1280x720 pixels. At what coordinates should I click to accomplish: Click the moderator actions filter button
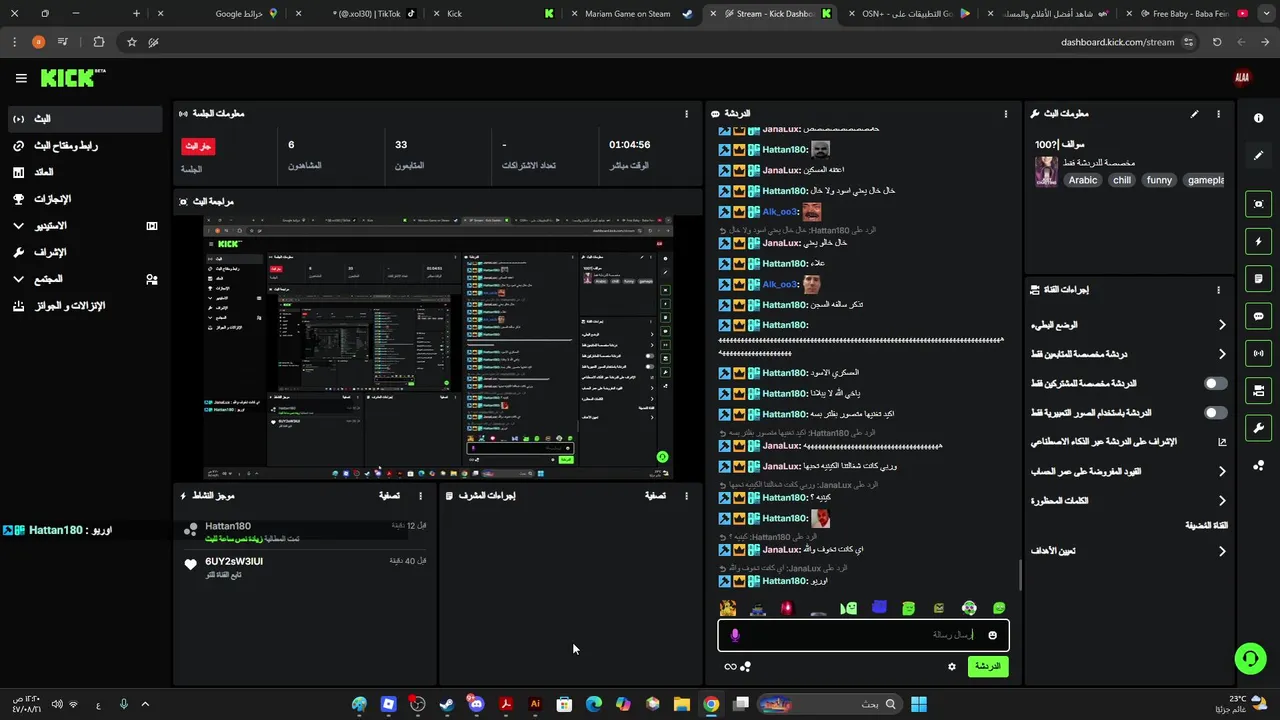tap(655, 496)
